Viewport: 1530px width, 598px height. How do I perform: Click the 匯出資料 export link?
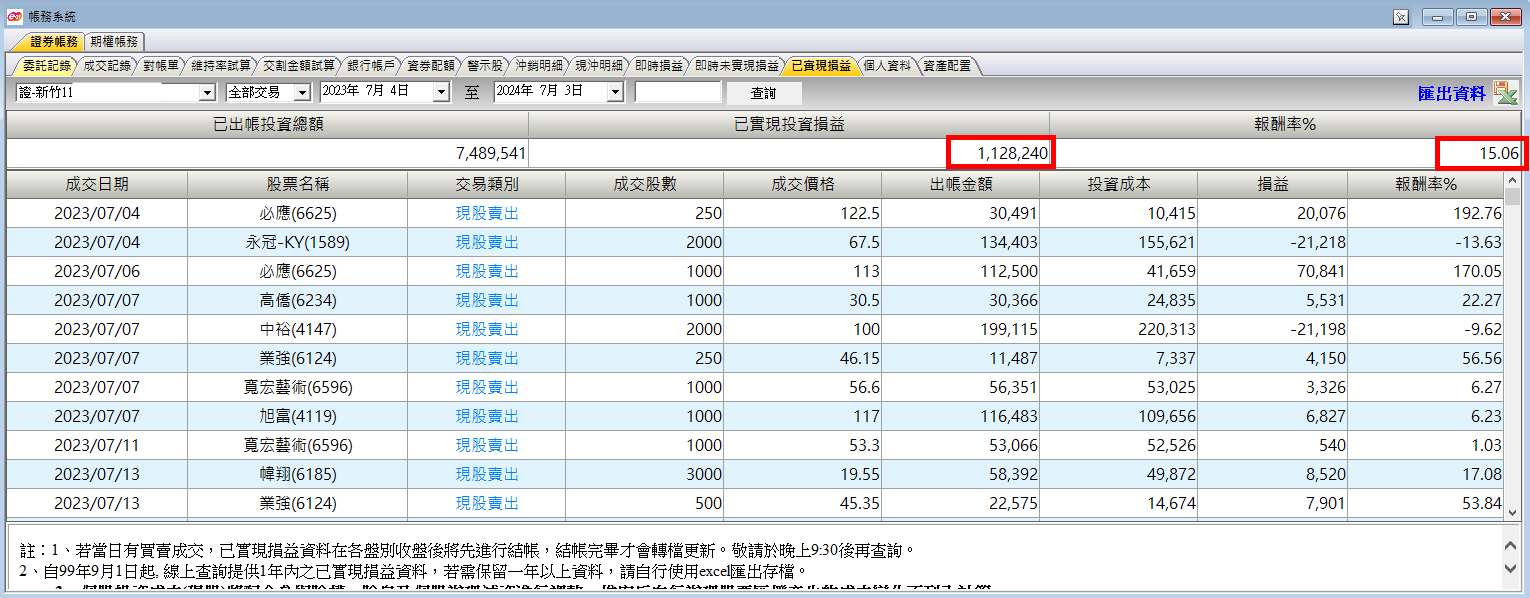(1452, 93)
